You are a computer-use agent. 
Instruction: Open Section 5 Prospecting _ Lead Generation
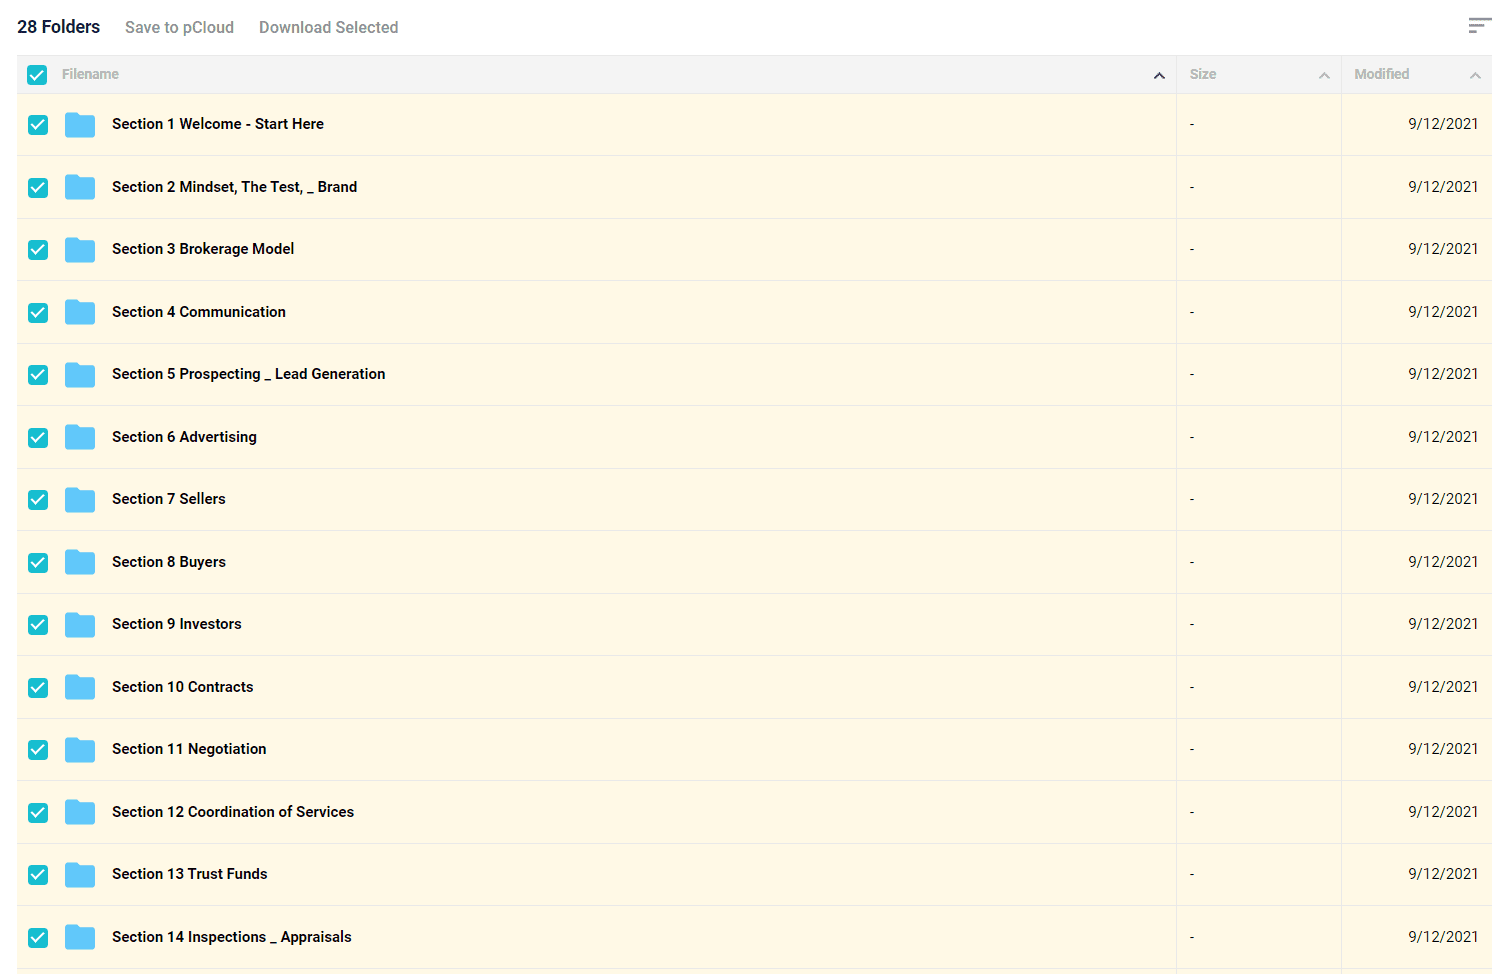pyautogui.click(x=248, y=374)
